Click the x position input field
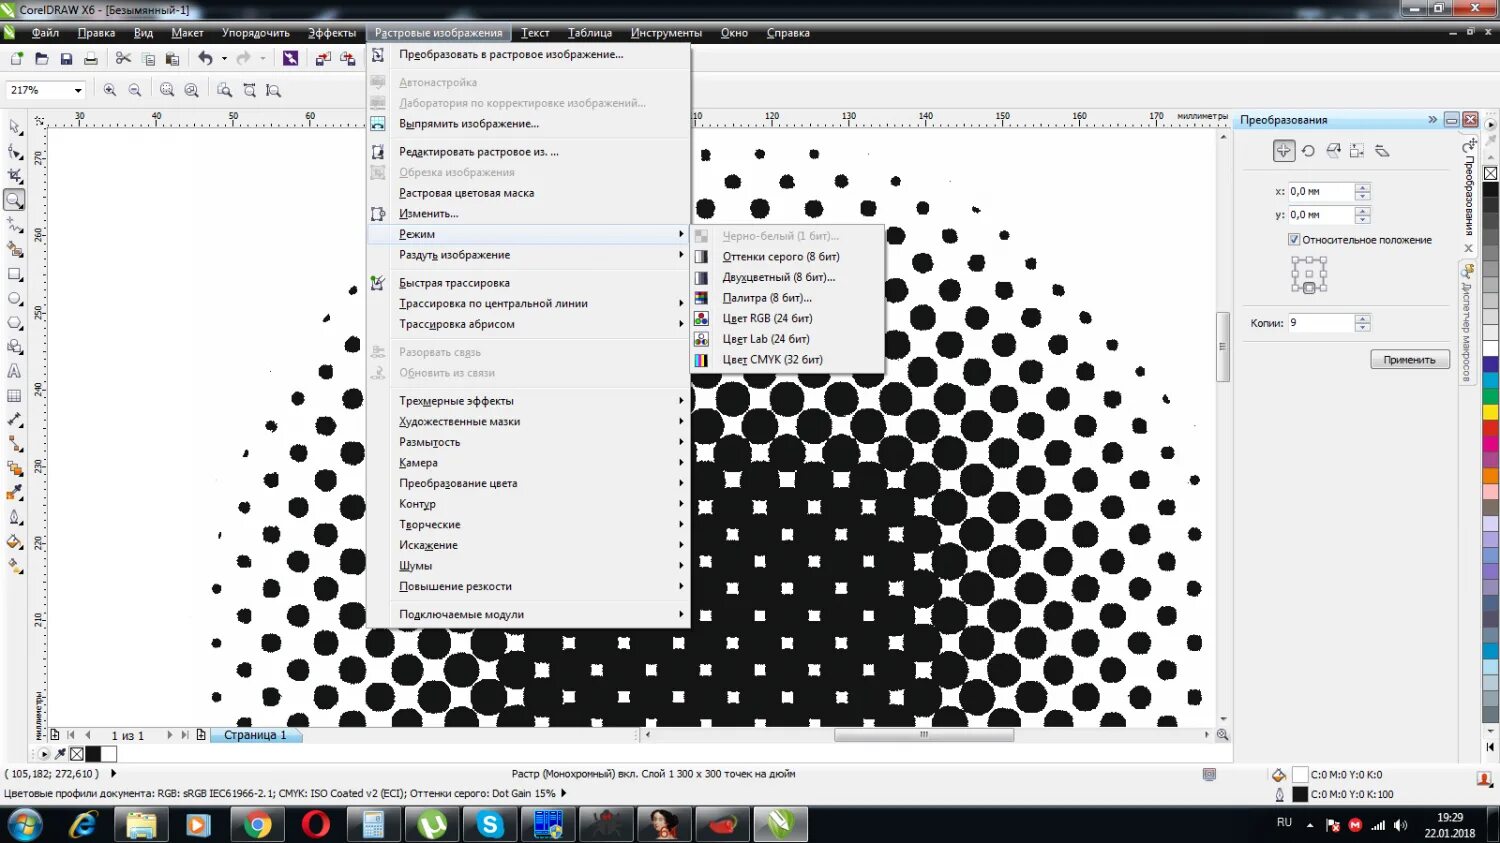This screenshot has height=843, width=1500. click(1320, 191)
